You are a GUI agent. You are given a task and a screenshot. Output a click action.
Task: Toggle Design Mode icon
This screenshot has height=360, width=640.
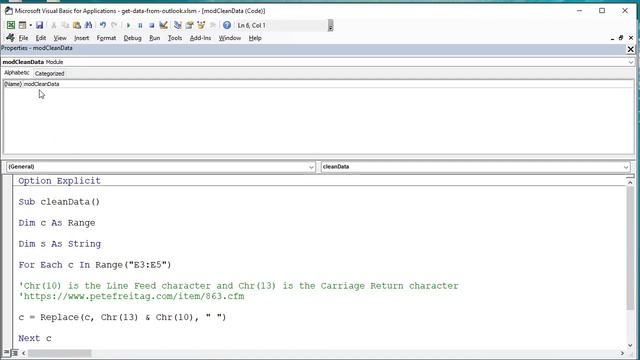pos(164,25)
